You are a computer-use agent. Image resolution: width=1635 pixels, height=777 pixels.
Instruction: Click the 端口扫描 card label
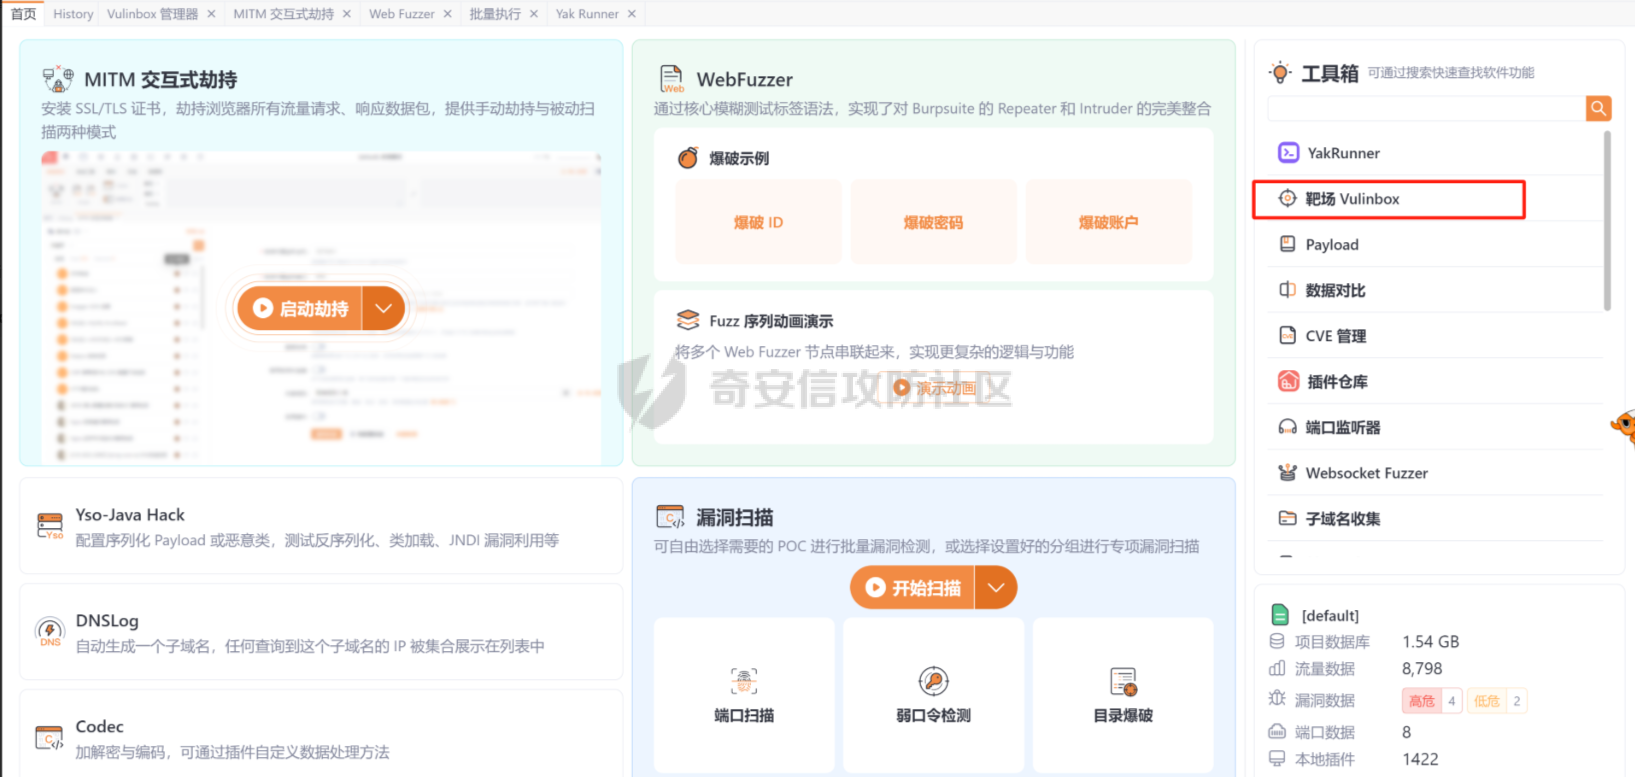744,715
